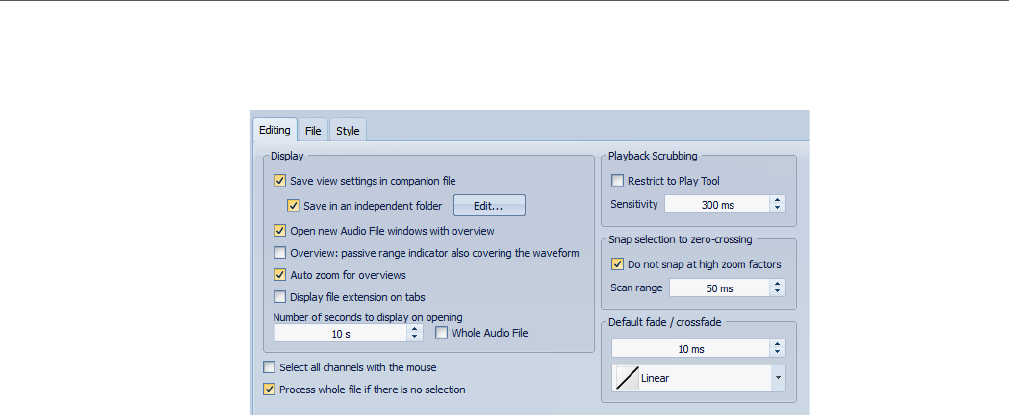Uncheck Process whole file if no selection

point(268,389)
